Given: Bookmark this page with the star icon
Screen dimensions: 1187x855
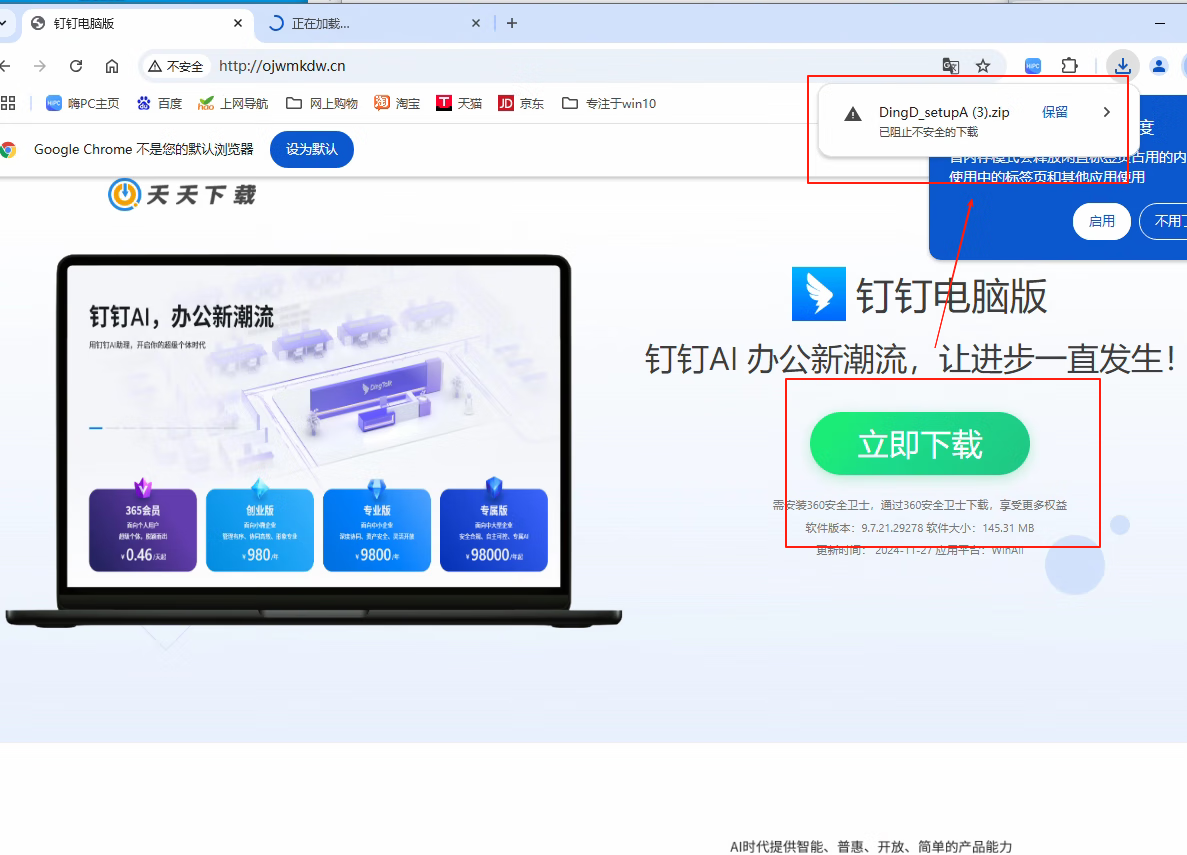Looking at the screenshot, I should click(983, 66).
